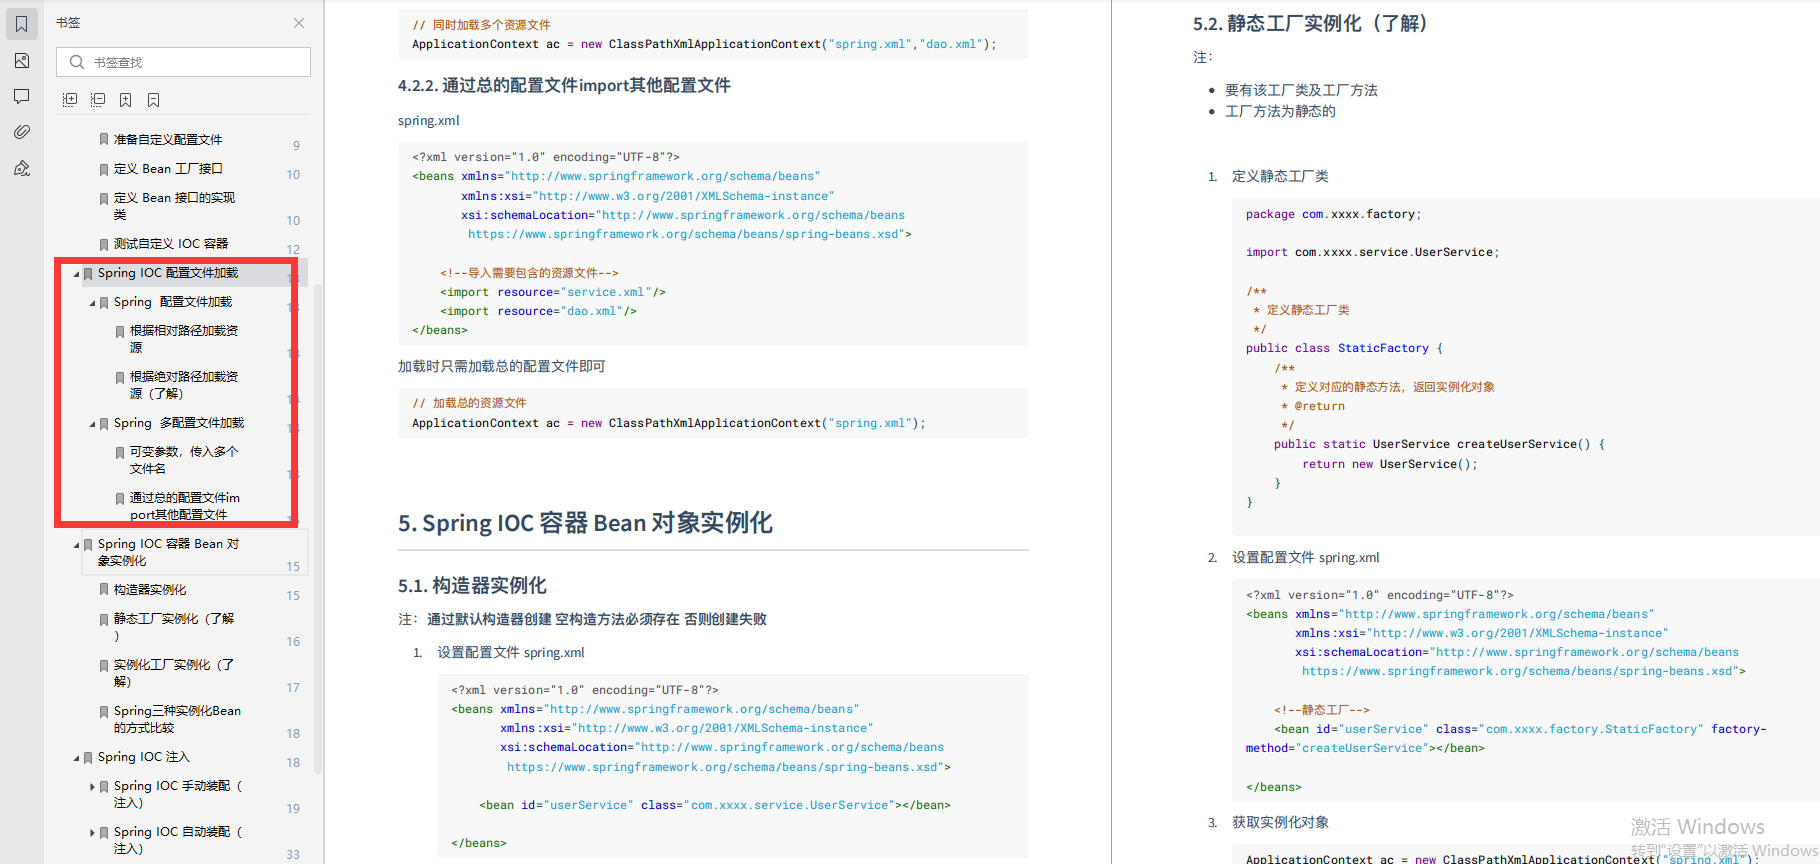
Task: Open bookmark 构造器实例化
Action: click(150, 590)
